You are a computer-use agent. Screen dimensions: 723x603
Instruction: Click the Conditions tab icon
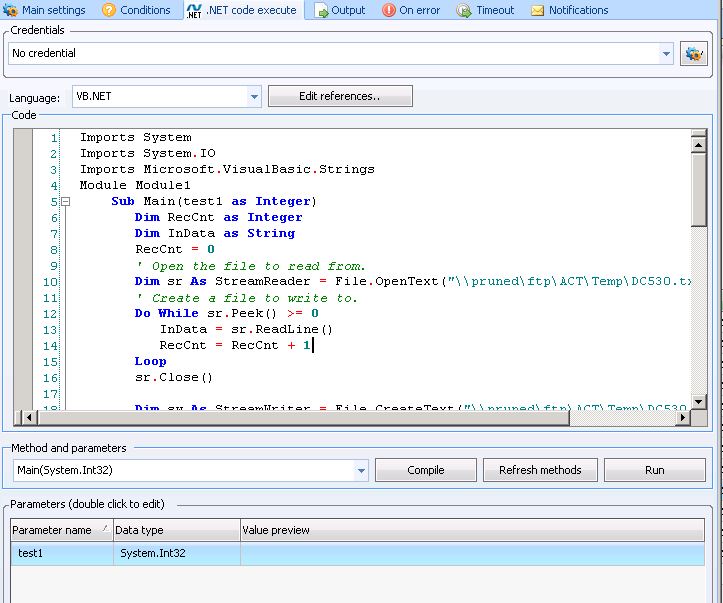point(108,10)
